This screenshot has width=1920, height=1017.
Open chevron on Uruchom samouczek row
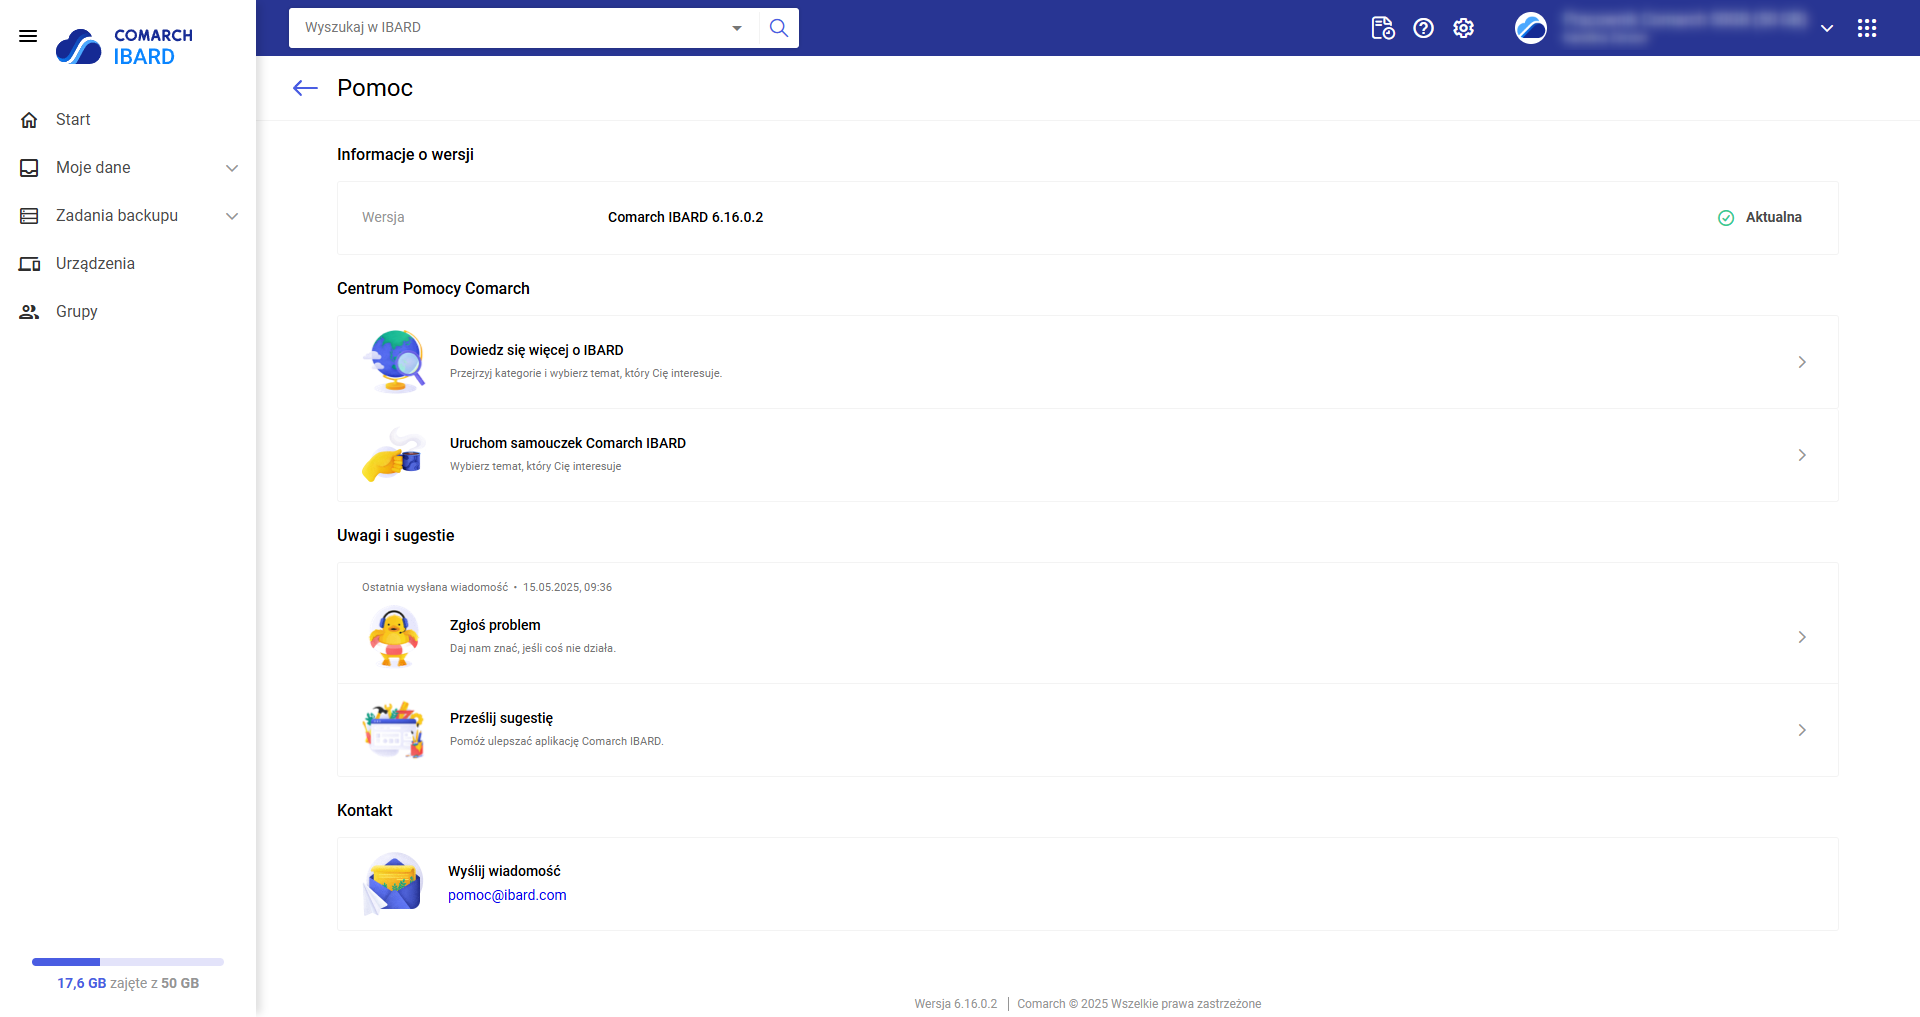pos(1802,455)
